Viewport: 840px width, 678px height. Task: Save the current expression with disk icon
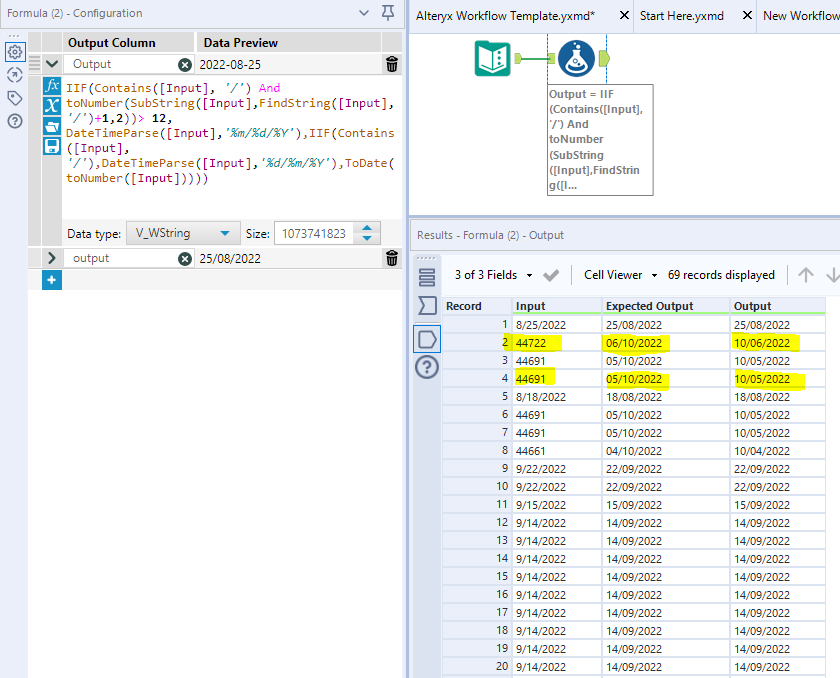point(52,144)
